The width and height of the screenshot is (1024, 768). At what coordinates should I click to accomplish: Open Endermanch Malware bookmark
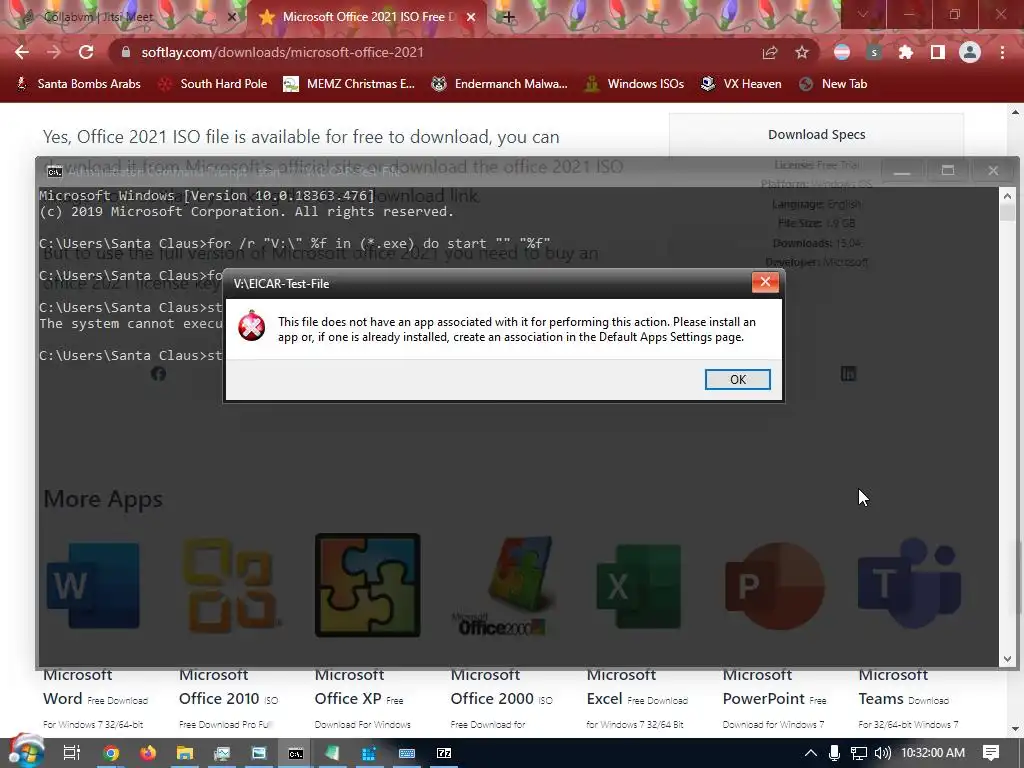pos(500,84)
